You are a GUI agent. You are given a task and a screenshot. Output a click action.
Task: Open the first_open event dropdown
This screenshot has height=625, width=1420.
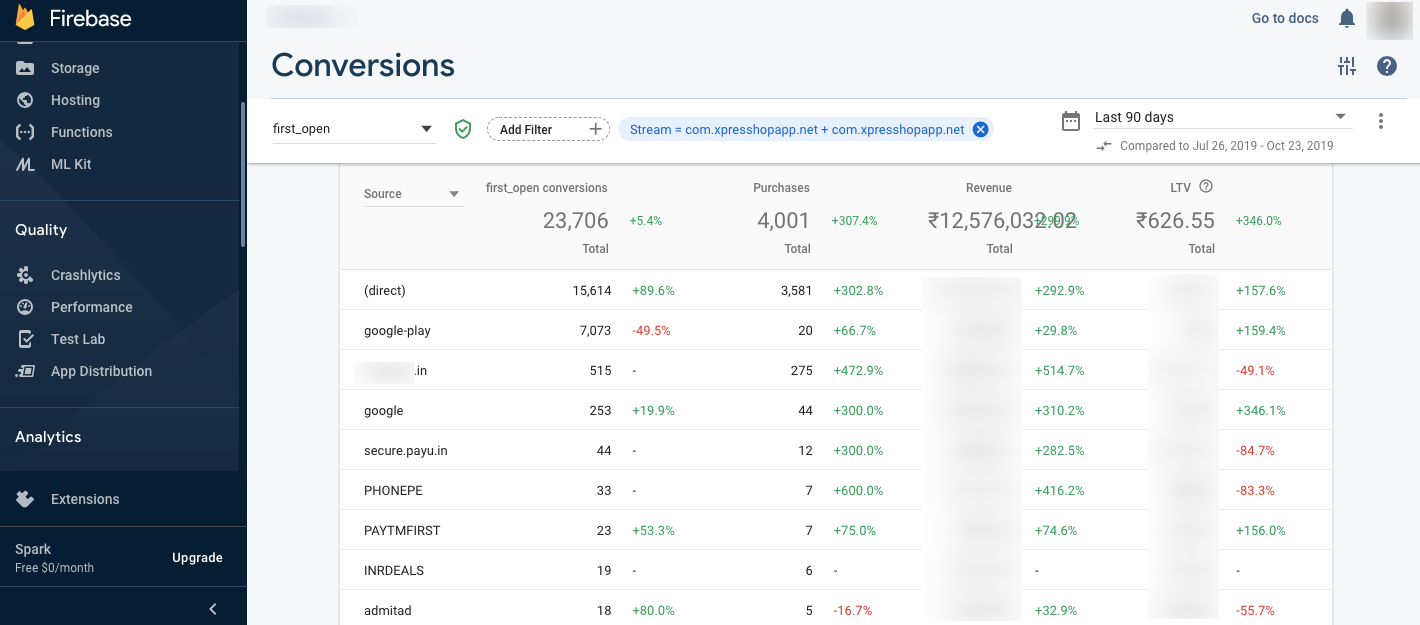tap(355, 129)
